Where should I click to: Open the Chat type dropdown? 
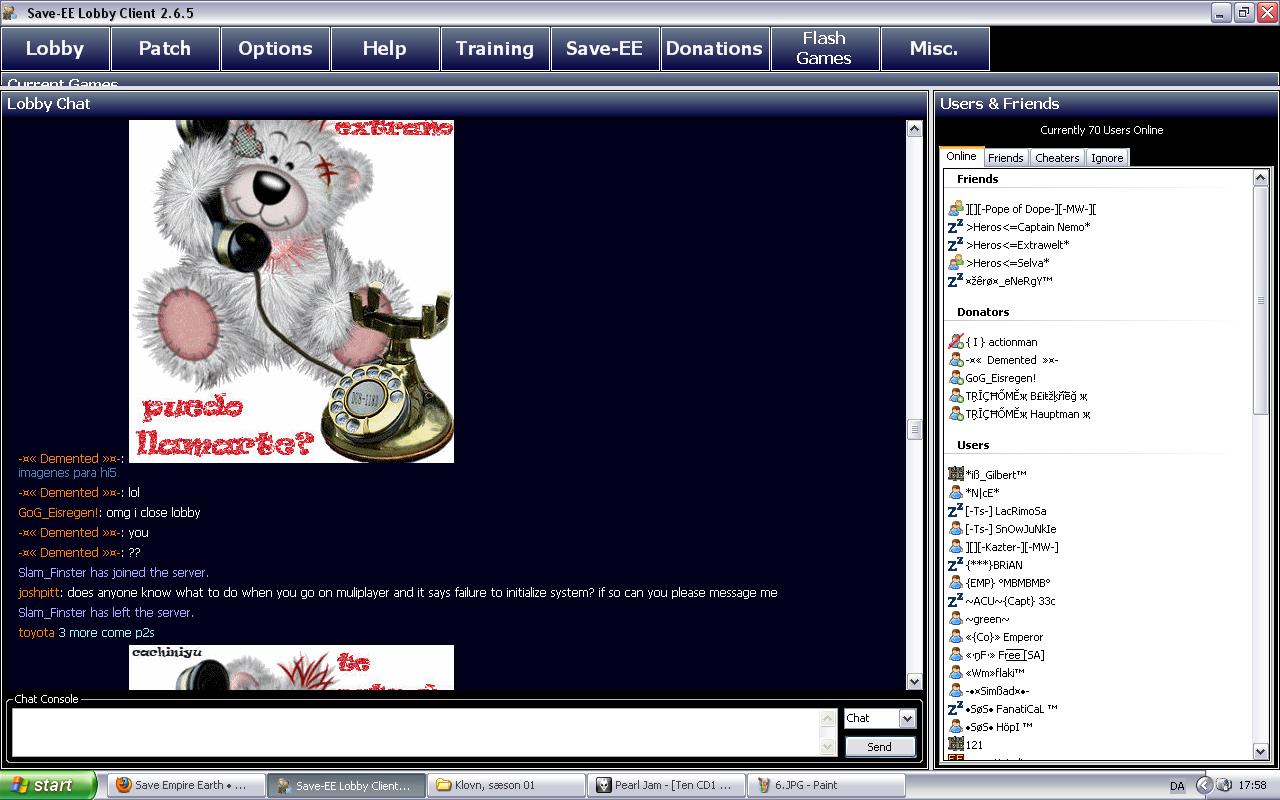(x=906, y=718)
